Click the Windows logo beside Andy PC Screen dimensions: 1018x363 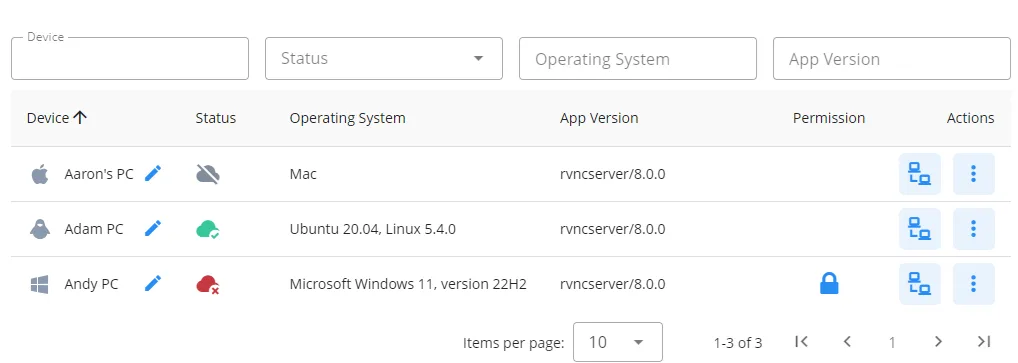tap(40, 284)
